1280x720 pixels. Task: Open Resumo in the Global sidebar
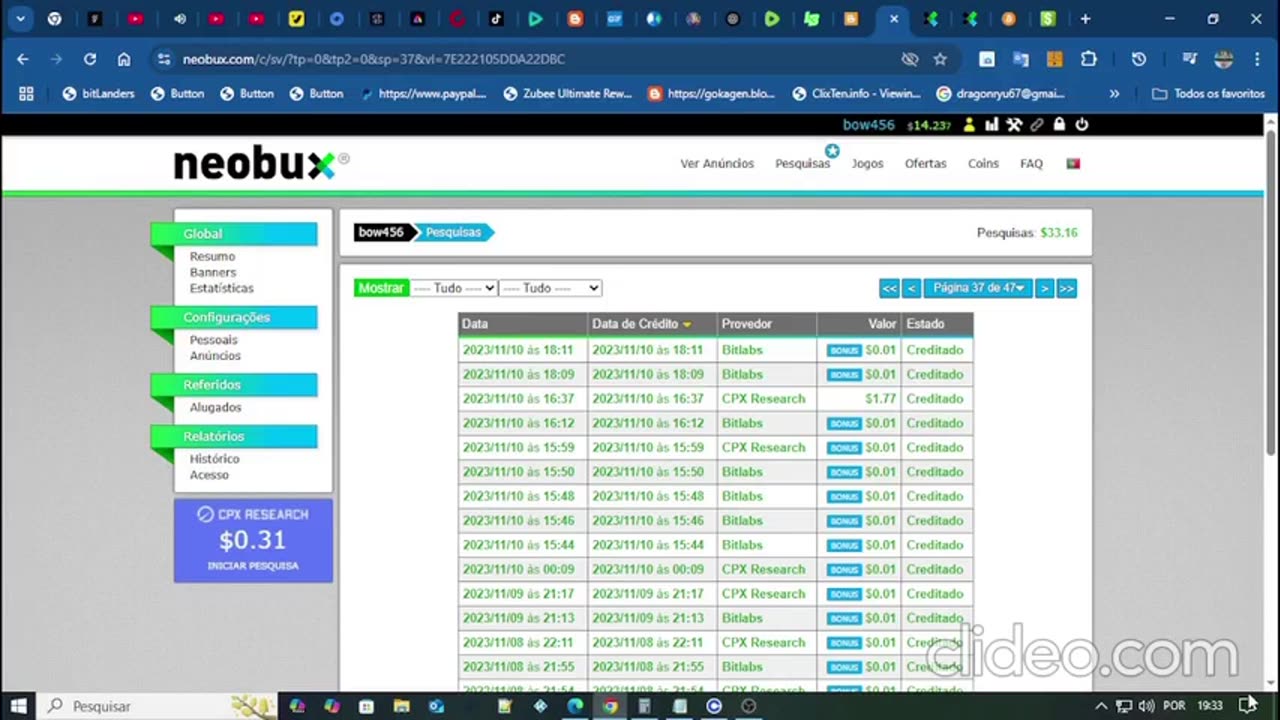click(x=212, y=257)
